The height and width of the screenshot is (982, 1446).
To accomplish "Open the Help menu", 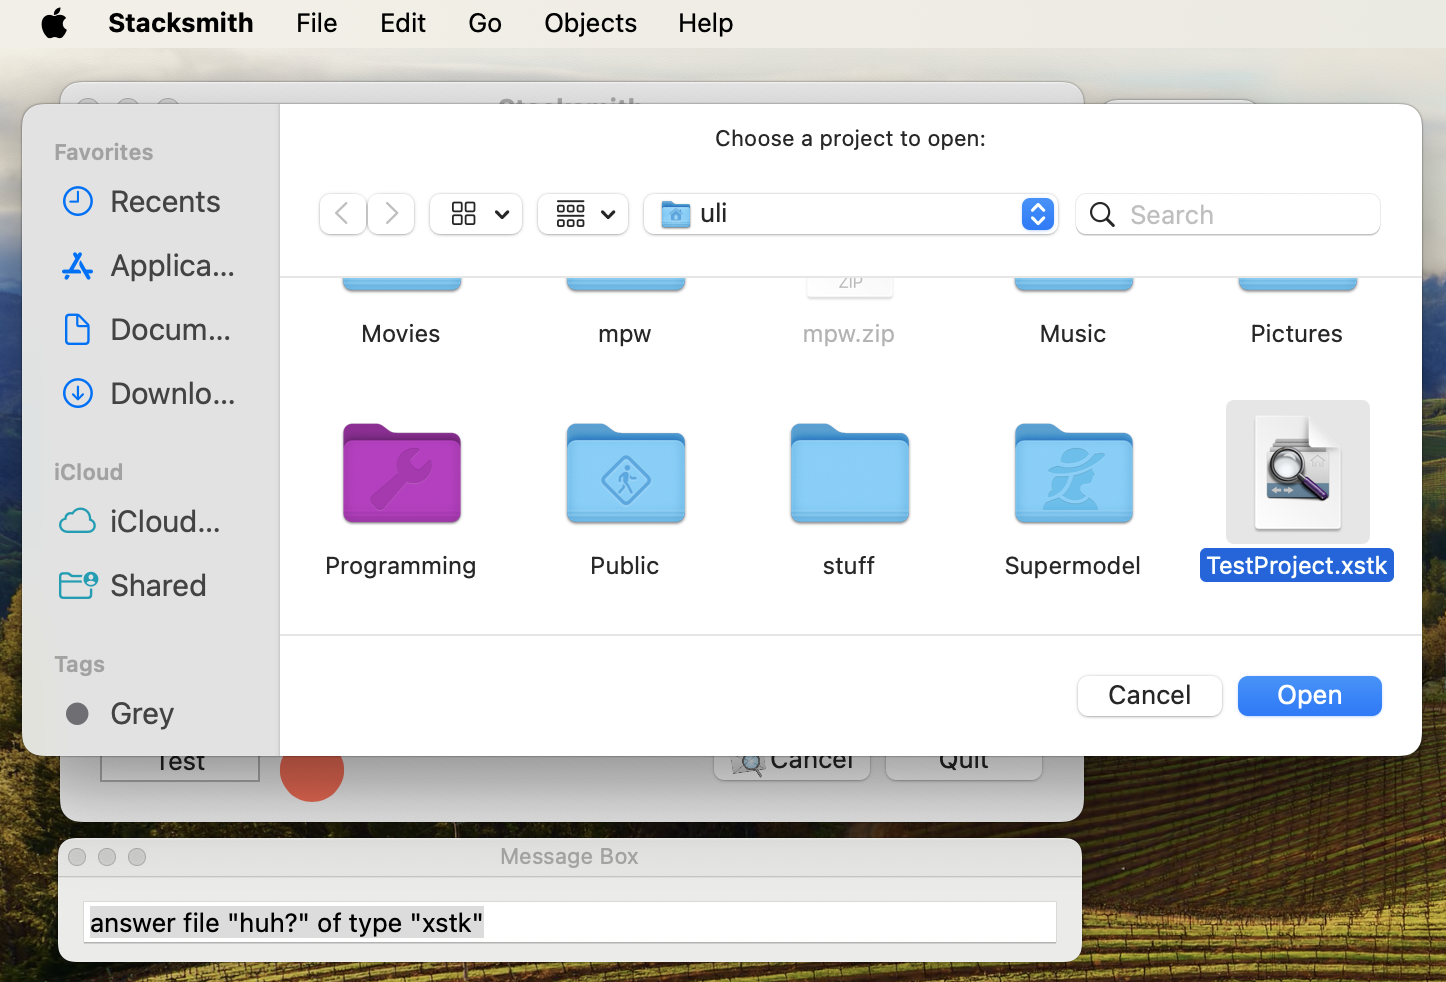I will click(x=706, y=23).
